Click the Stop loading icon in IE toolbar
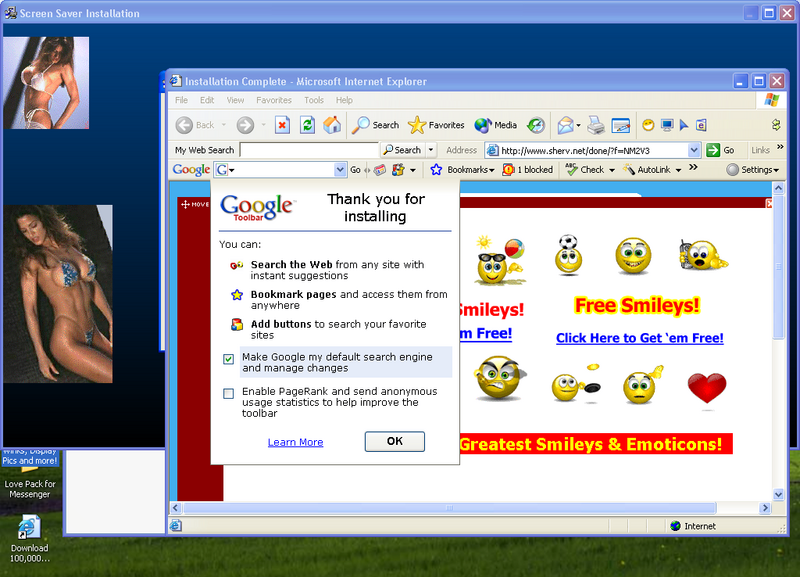The image size is (800, 577). click(282, 125)
